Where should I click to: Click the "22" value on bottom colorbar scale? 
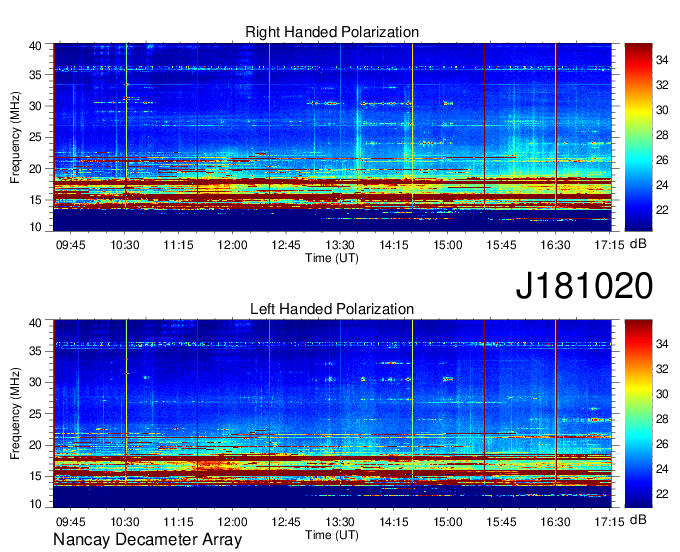tap(662, 494)
